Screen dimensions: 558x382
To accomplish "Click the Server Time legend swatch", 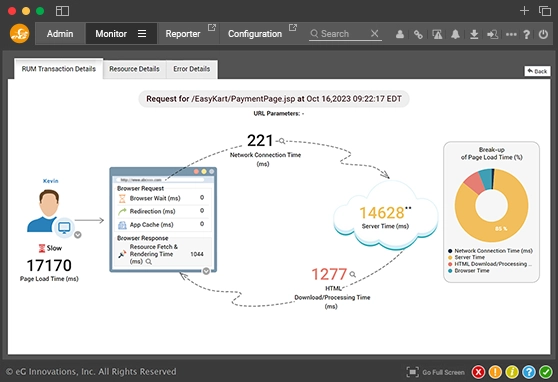I will pos(450,257).
